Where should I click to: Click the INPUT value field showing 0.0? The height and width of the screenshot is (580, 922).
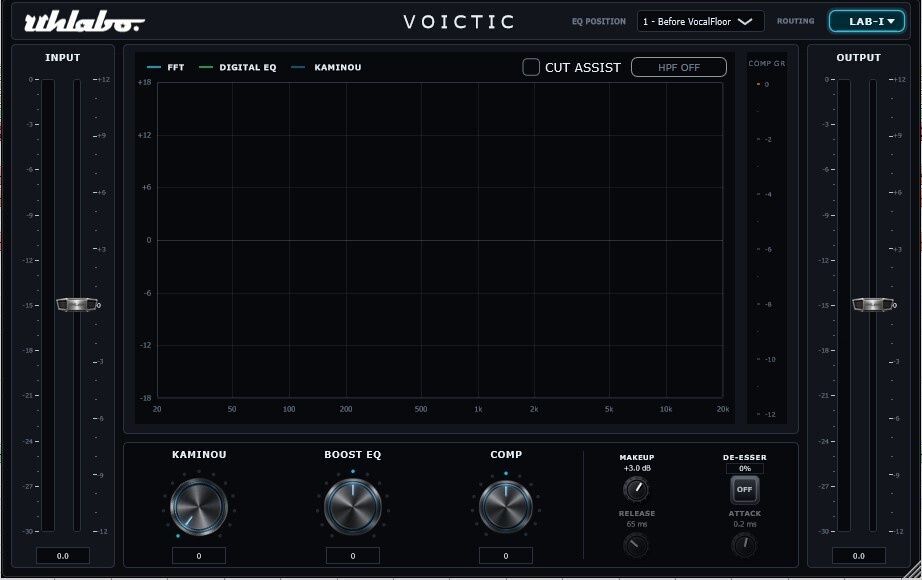[63, 555]
